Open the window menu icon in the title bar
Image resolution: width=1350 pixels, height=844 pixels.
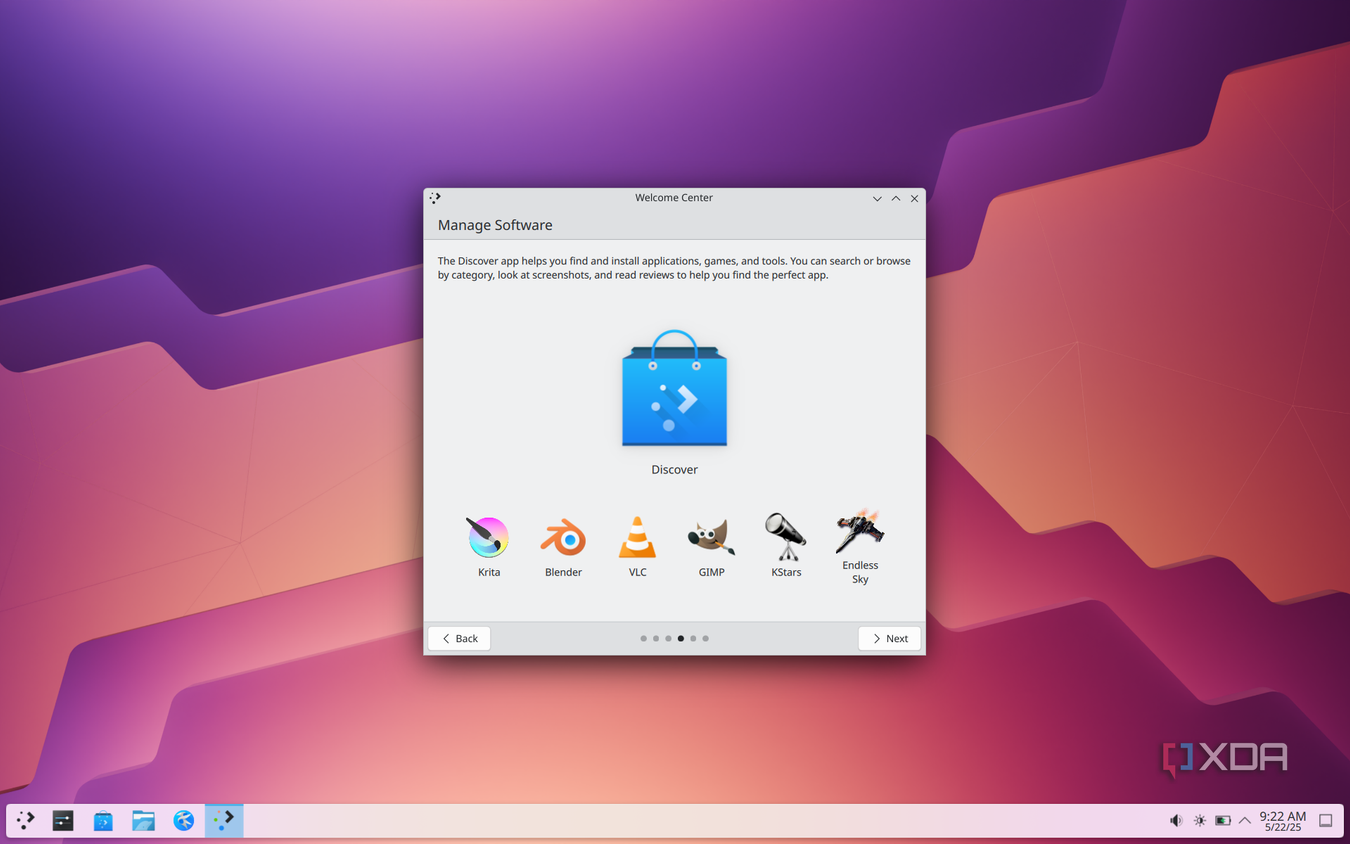click(435, 198)
